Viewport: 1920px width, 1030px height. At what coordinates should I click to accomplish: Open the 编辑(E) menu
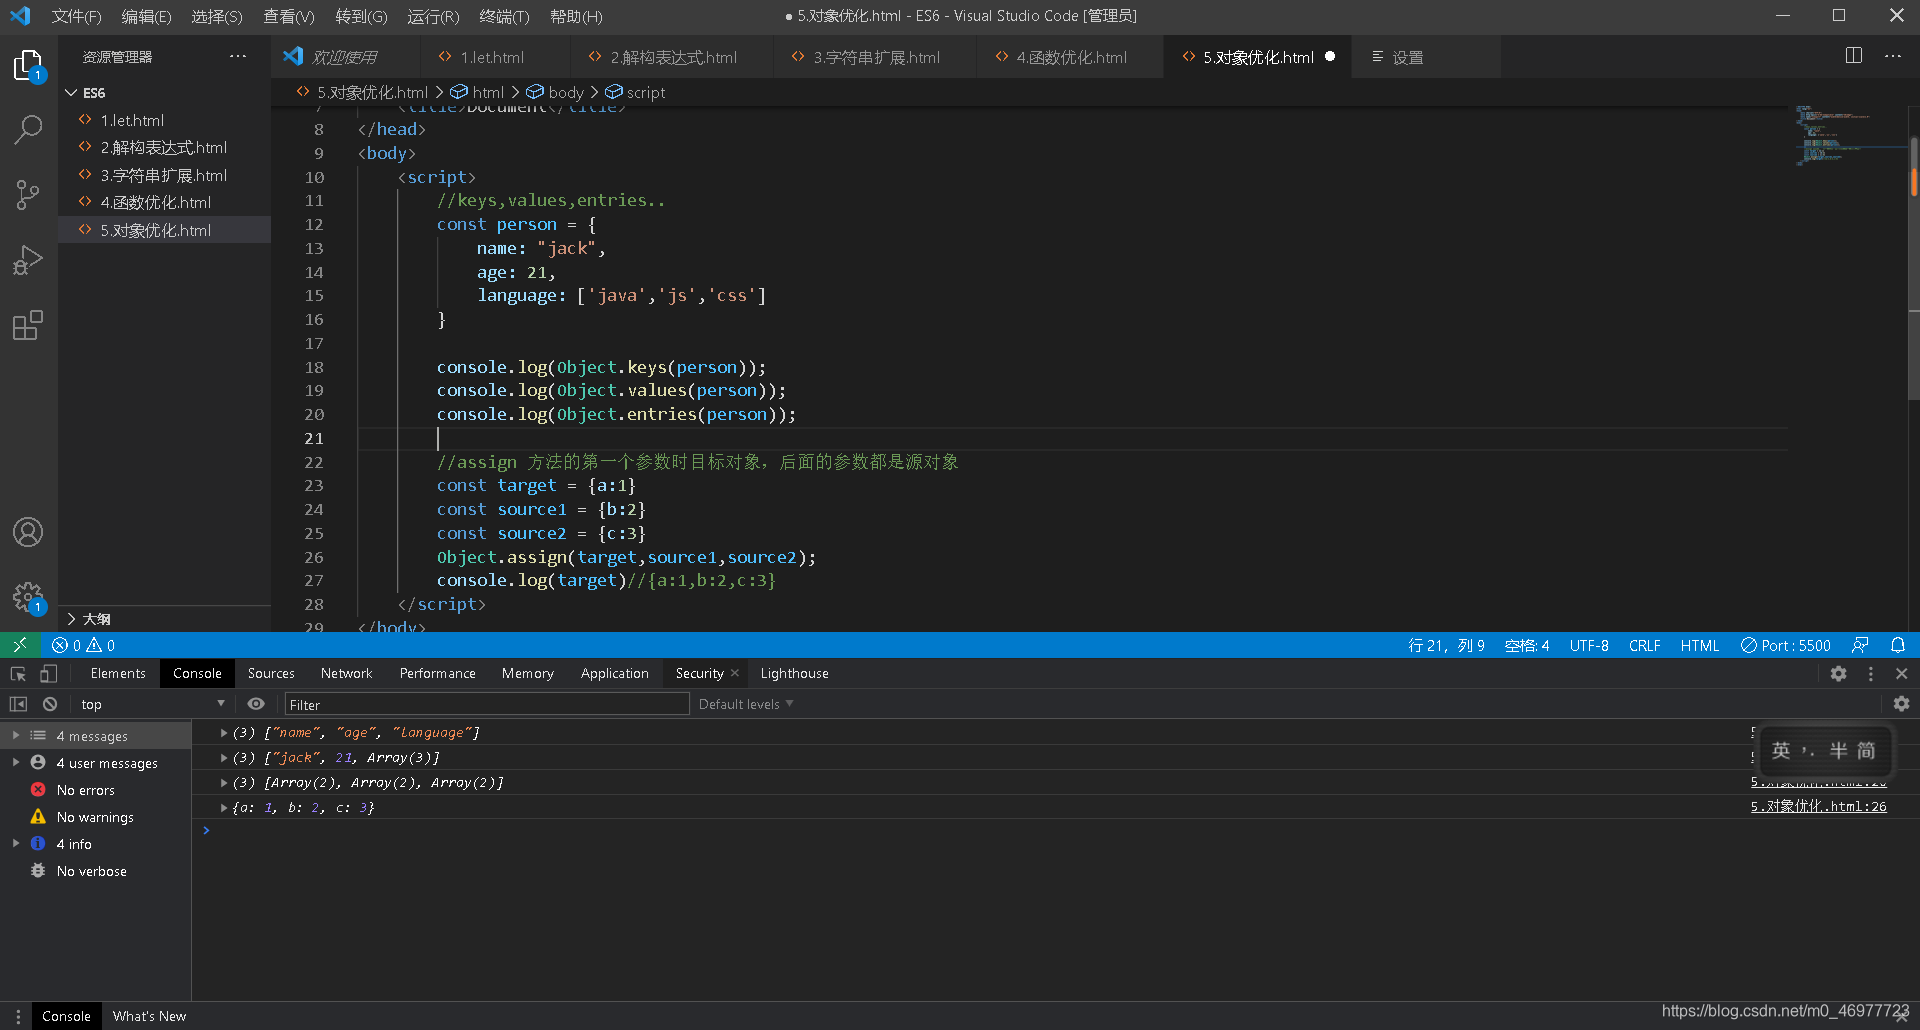click(146, 16)
